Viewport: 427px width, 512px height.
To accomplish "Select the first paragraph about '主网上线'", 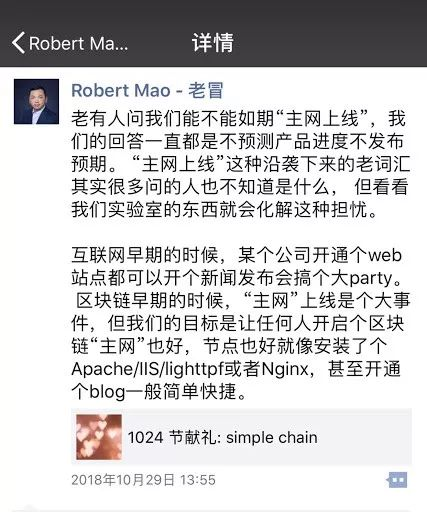I will click(240, 164).
